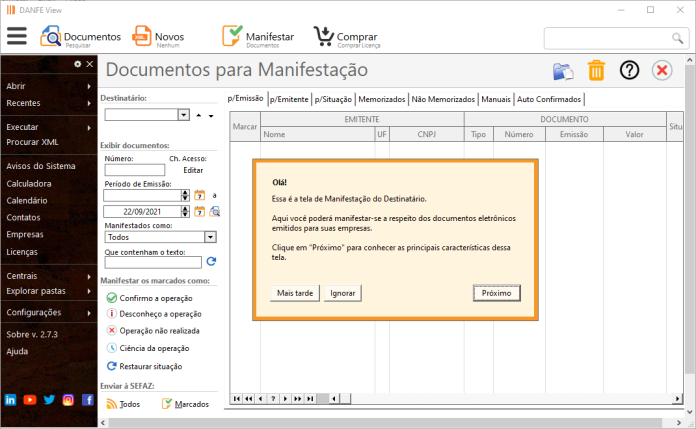Click the Mais tarde button
This screenshot has height=429, width=696.
click(295, 293)
